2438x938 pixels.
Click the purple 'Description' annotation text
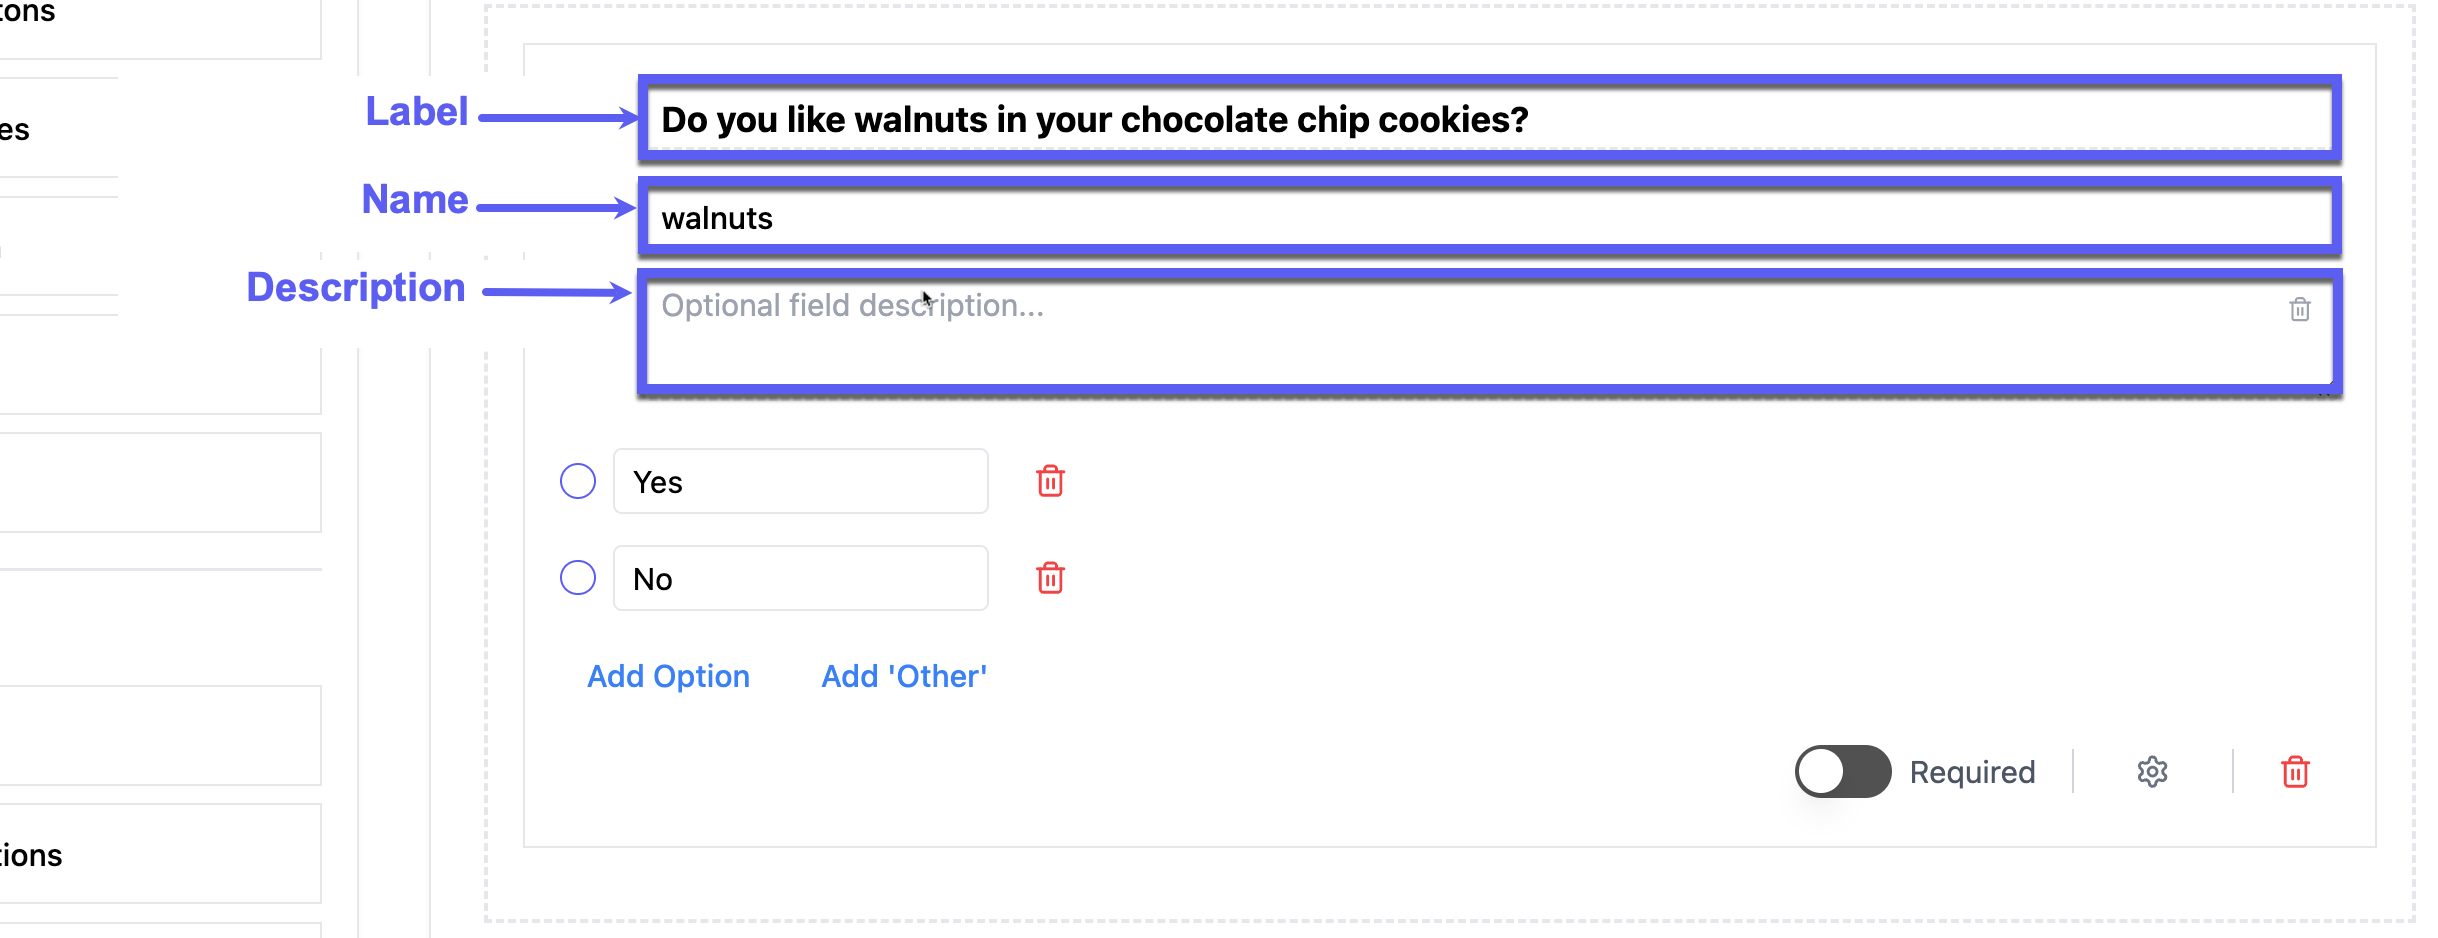click(356, 287)
